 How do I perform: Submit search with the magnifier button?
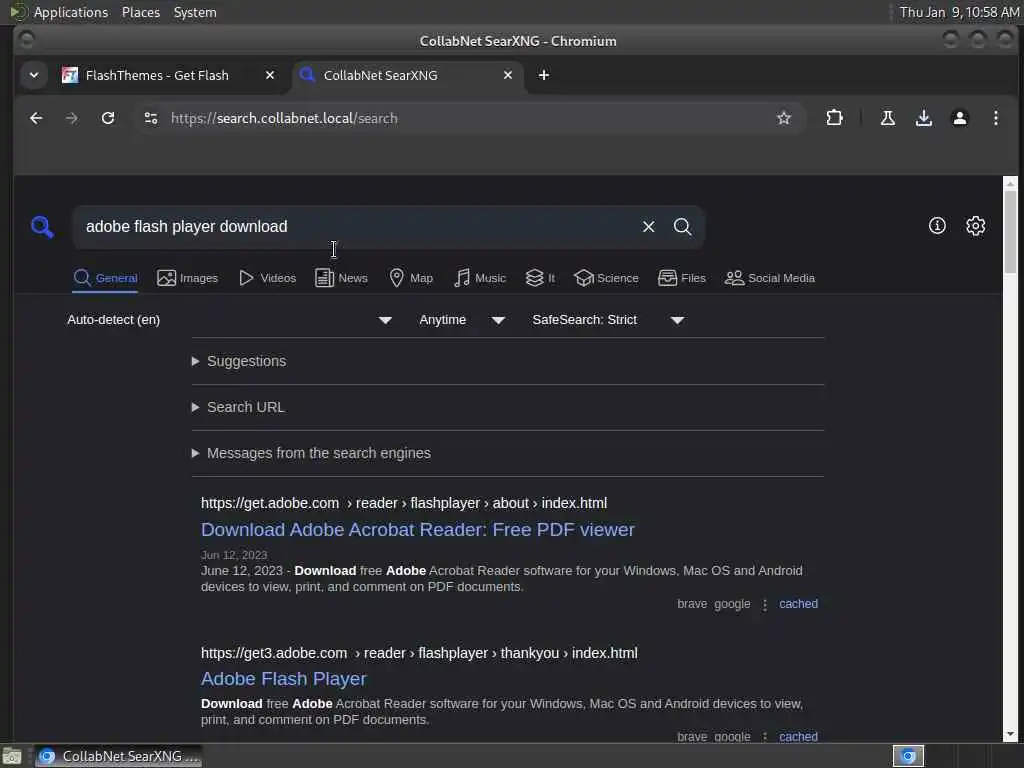point(682,227)
